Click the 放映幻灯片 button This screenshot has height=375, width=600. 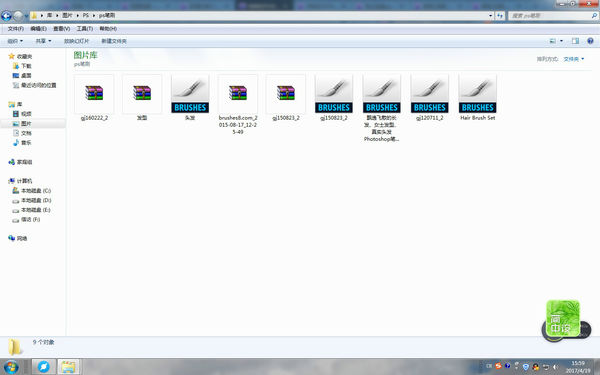point(76,41)
